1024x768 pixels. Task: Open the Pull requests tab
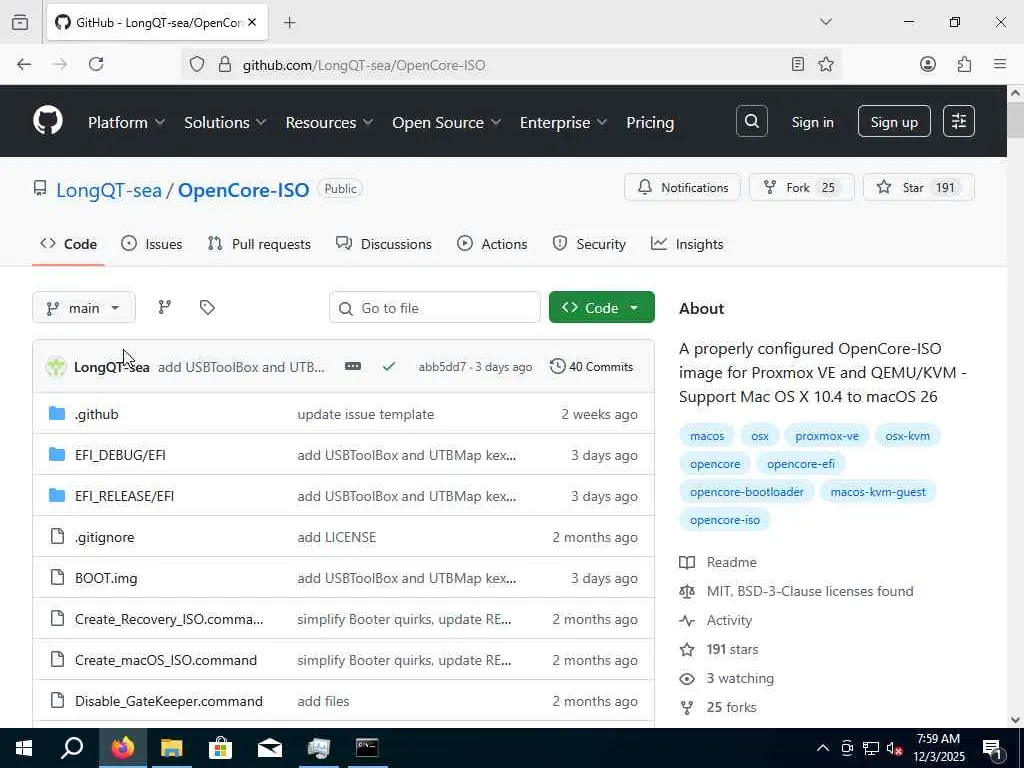259,244
